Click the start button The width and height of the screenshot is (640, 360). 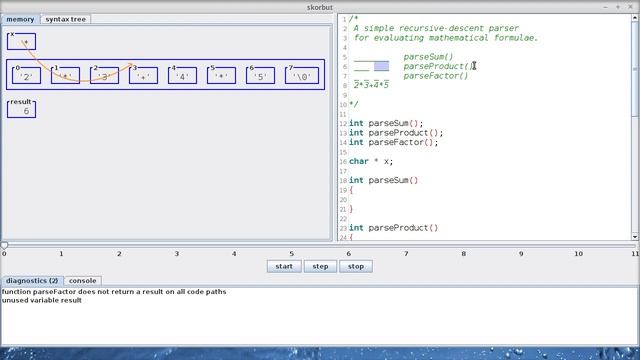284,266
